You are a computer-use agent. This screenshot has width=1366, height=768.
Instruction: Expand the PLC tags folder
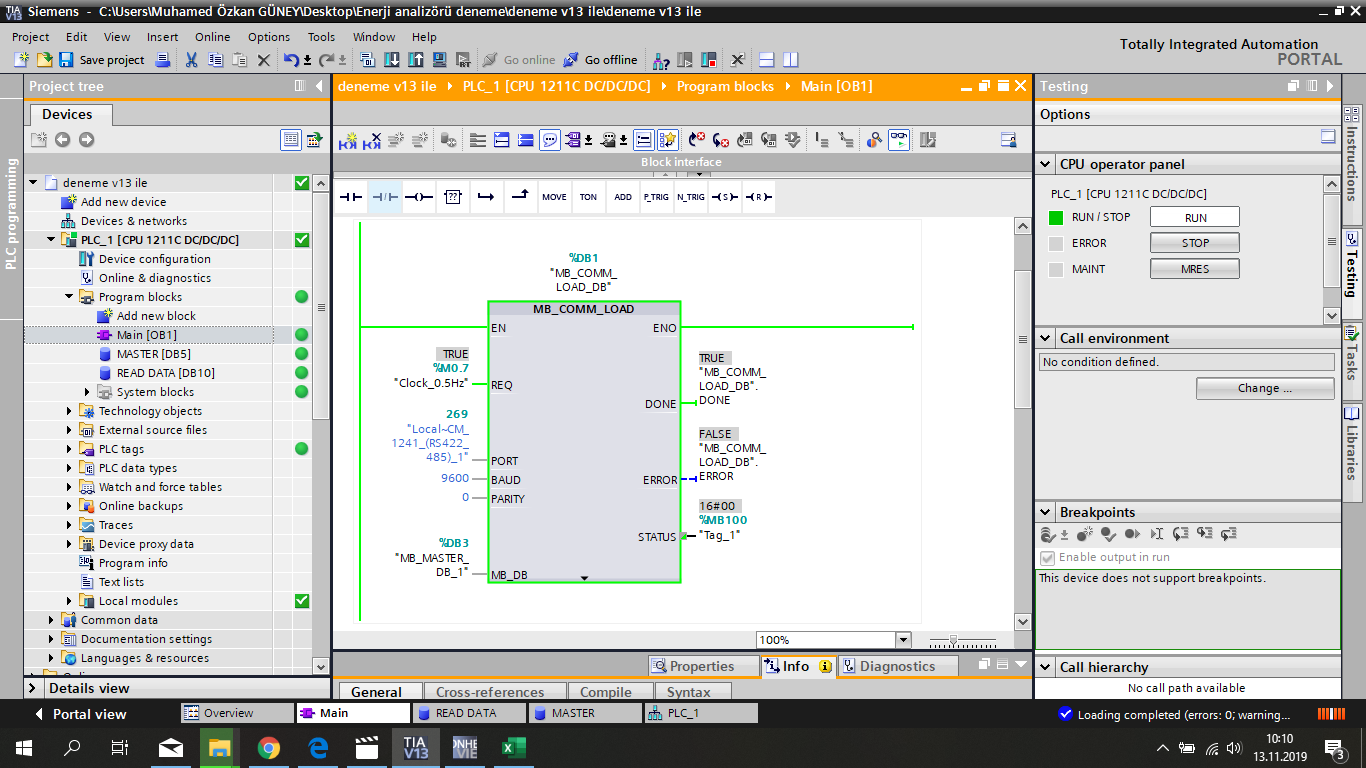click(70, 449)
